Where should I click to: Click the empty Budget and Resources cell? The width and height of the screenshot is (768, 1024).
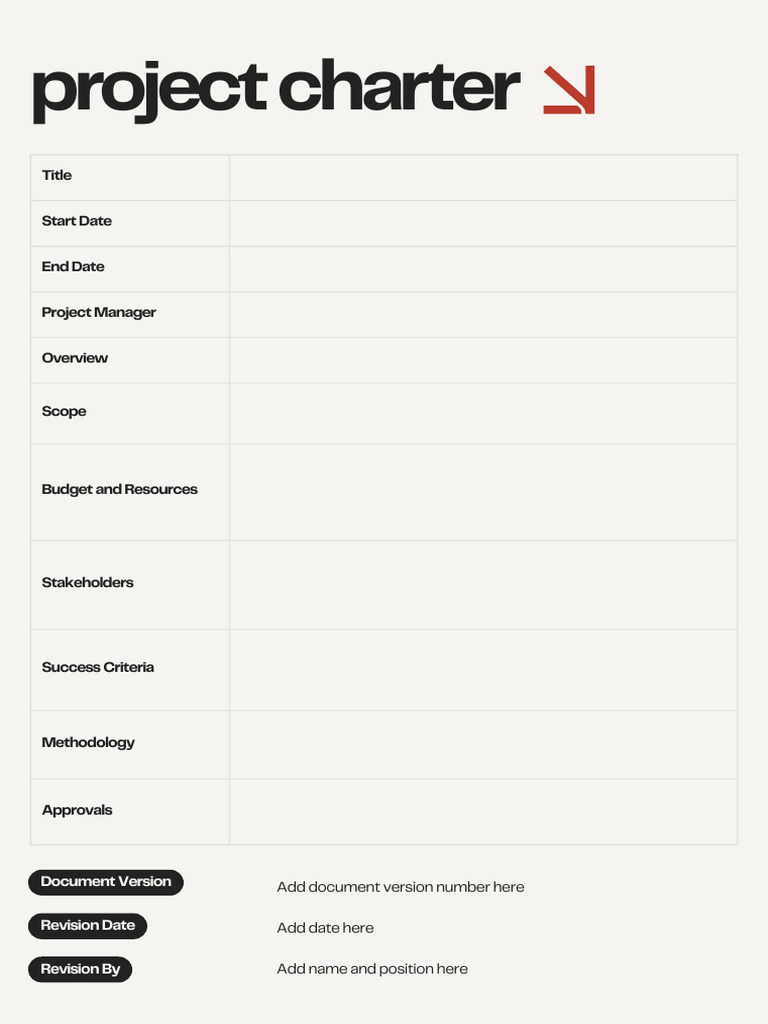(x=483, y=492)
